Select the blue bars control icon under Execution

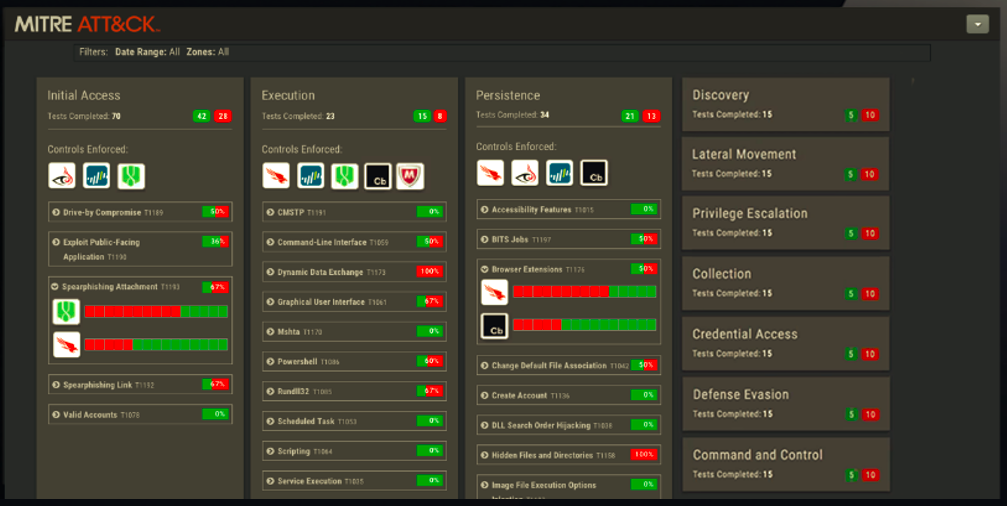coord(310,175)
